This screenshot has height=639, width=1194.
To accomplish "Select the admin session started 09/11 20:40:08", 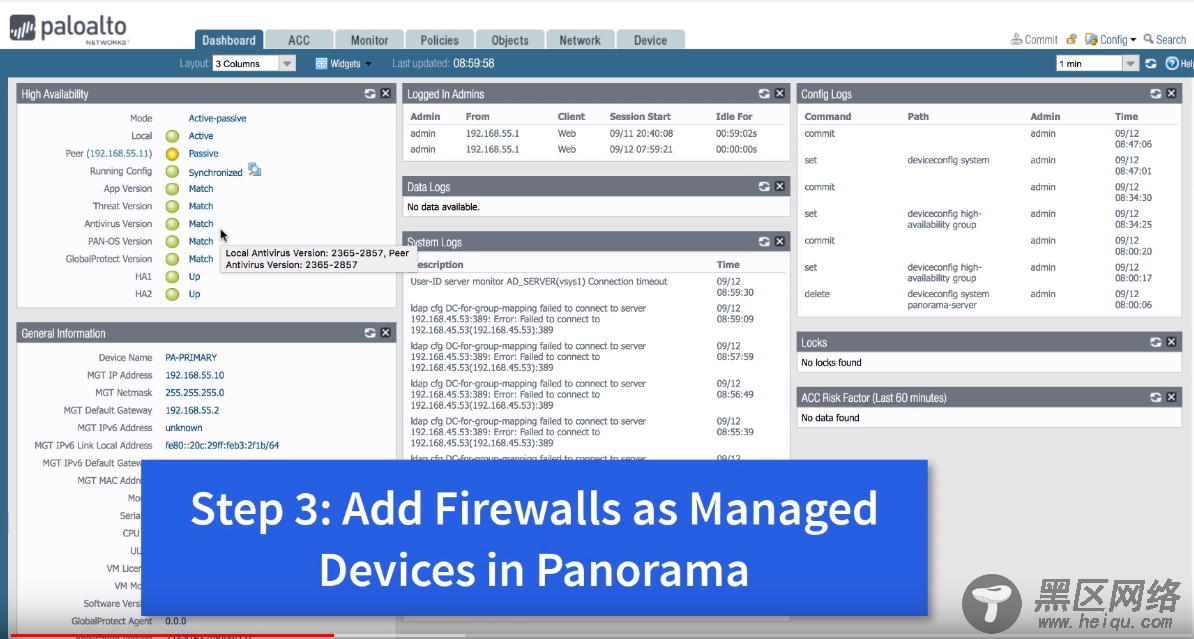I will pos(595,133).
